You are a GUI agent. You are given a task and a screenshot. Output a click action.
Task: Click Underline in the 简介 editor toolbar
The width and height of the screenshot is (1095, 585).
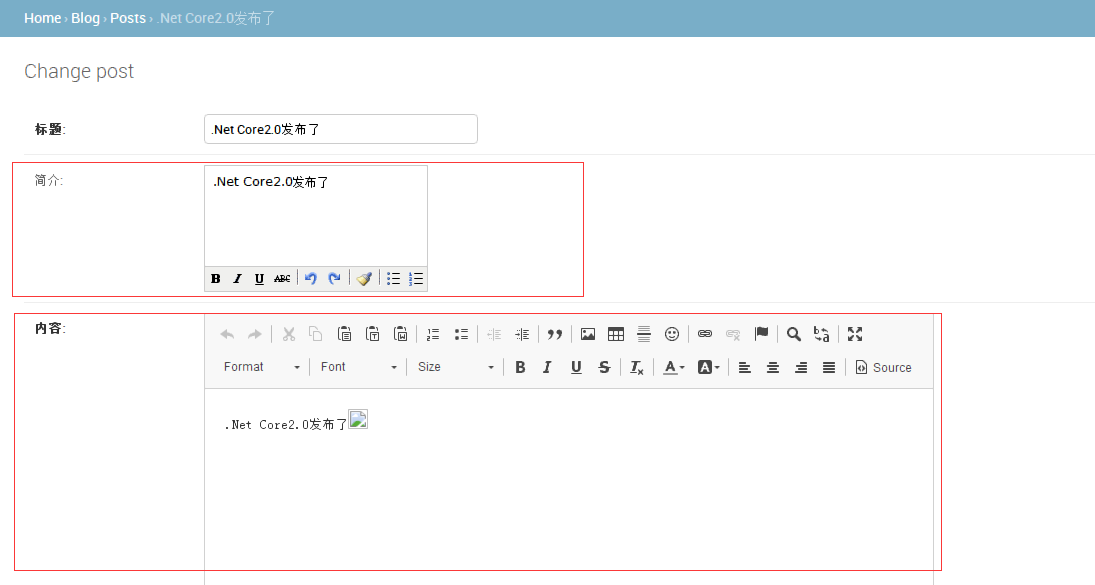tap(259, 279)
